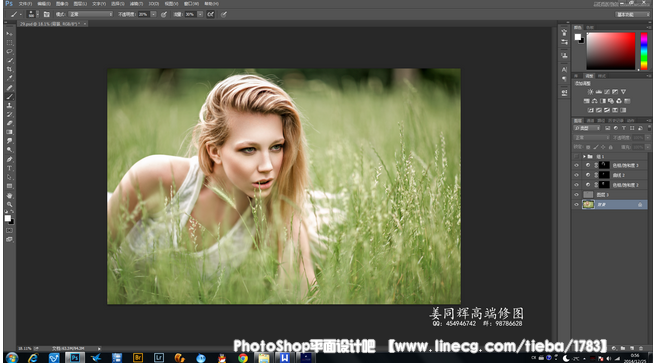
Task: Expand the 组 1 layer group
Action: point(585,156)
